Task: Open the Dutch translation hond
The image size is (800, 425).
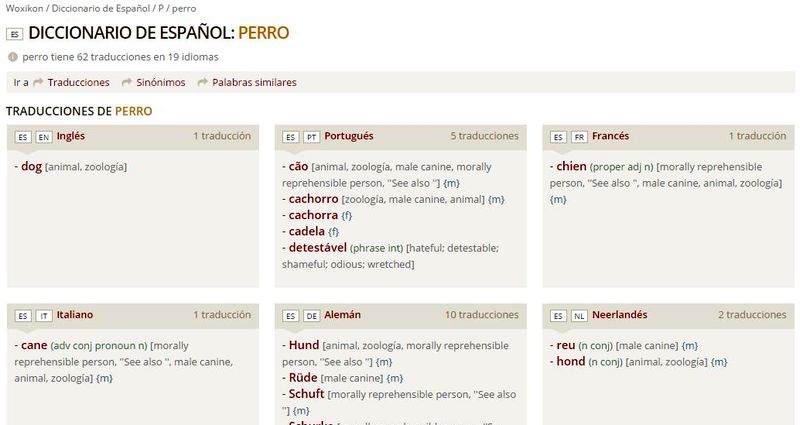Action: (571, 362)
